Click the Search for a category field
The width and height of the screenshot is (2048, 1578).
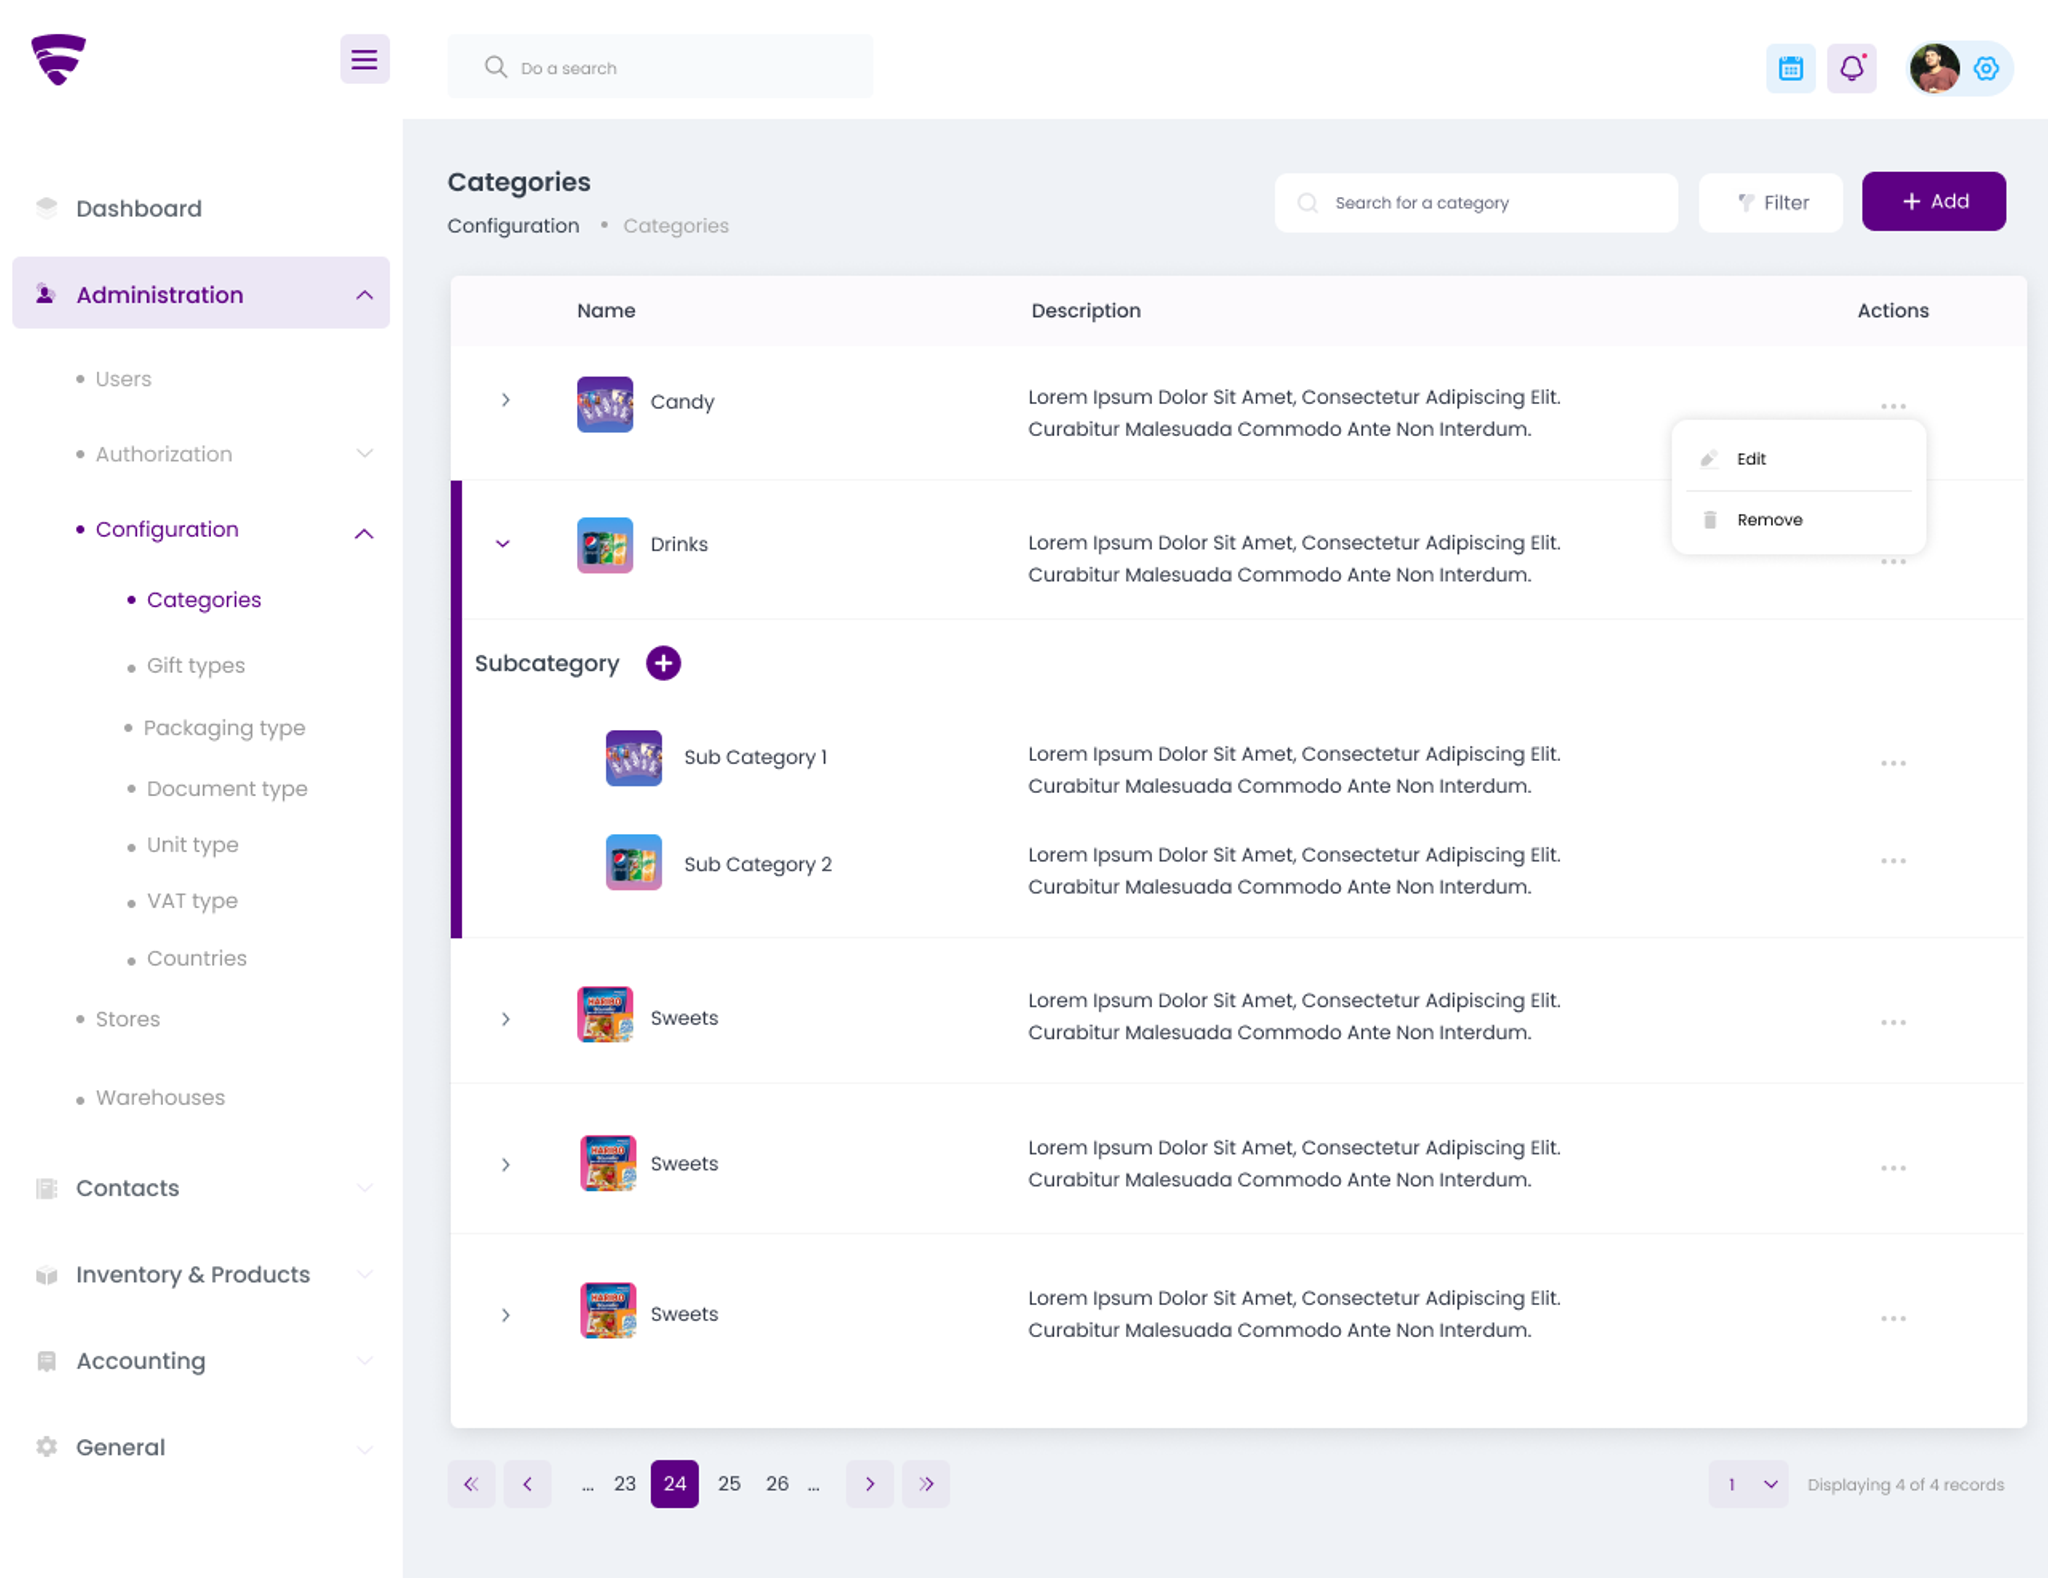point(1476,203)
